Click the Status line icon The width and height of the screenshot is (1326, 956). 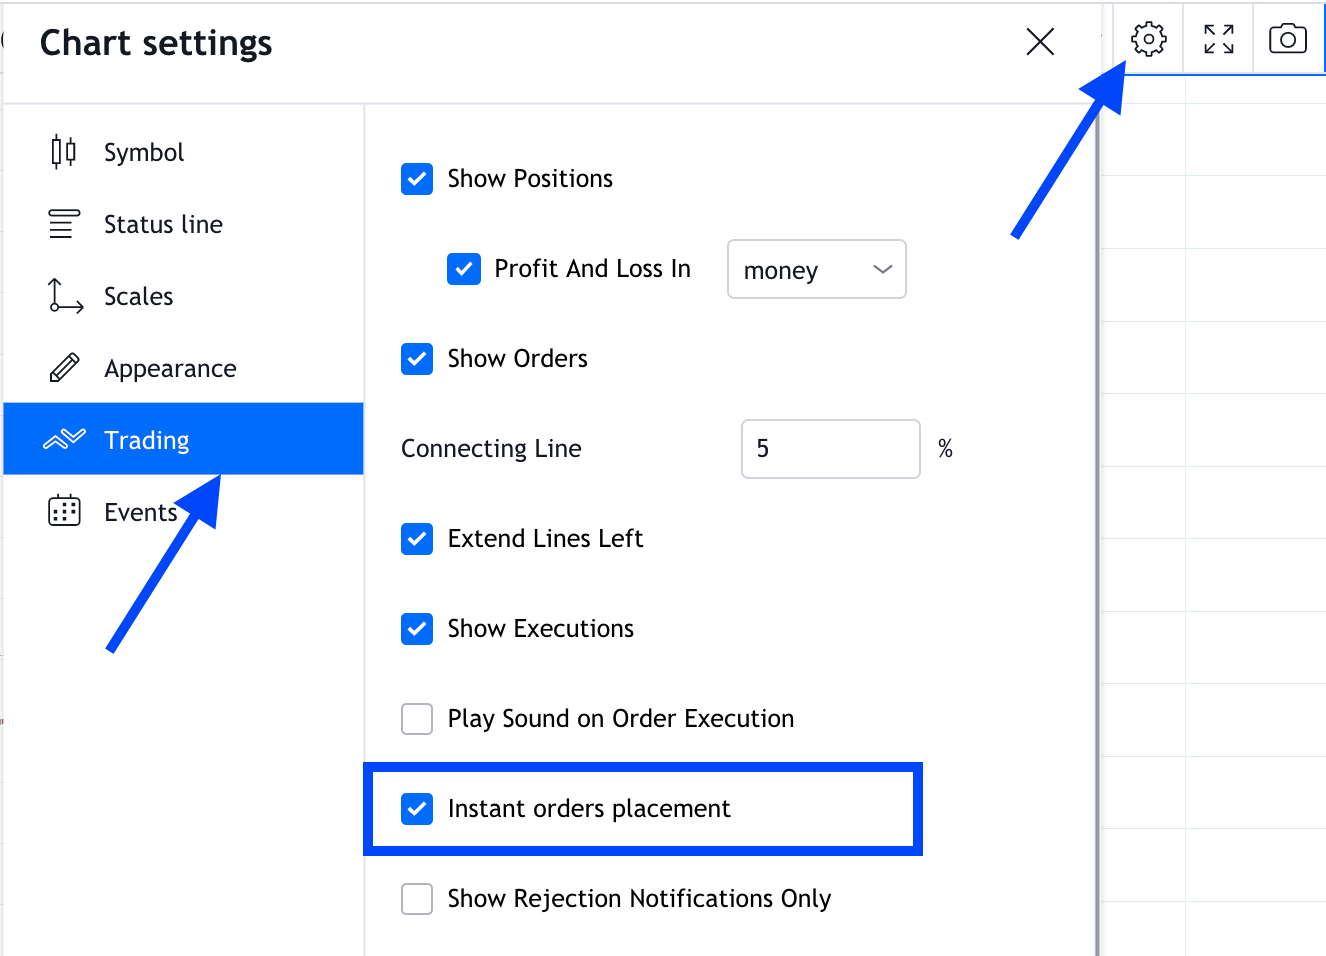[x=64, y=224]
